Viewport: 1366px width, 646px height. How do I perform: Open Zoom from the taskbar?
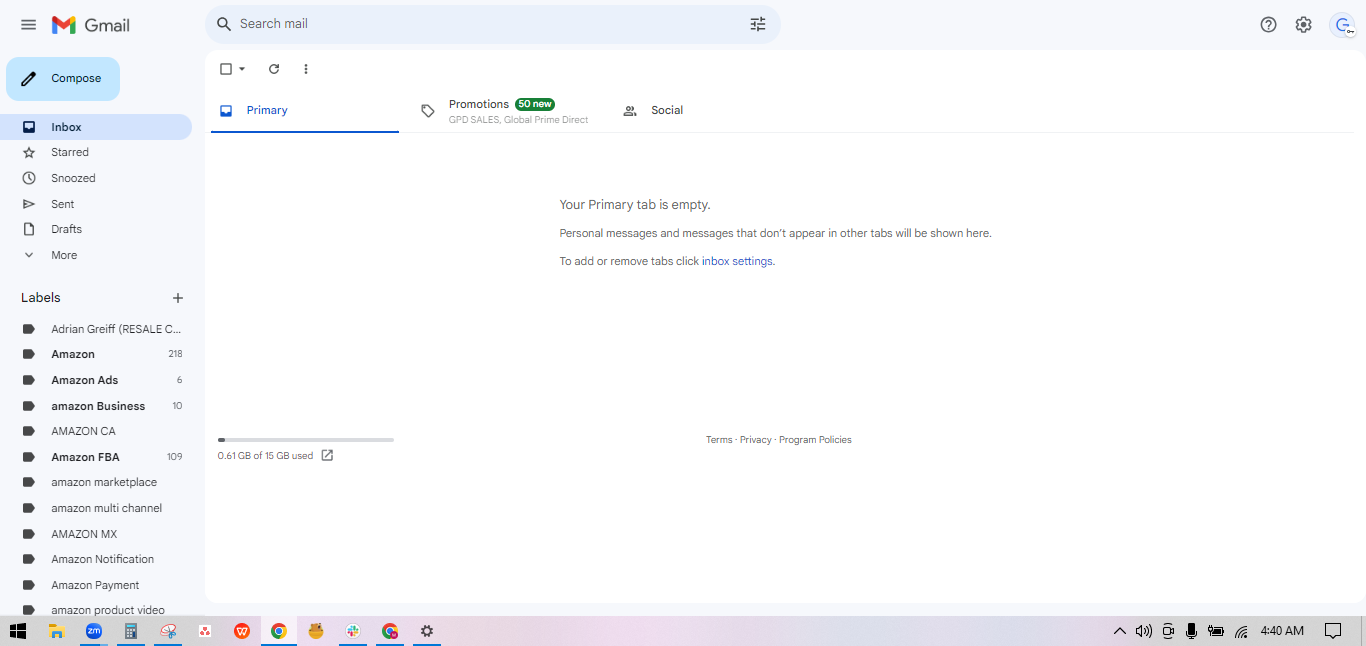coord(94,631)
